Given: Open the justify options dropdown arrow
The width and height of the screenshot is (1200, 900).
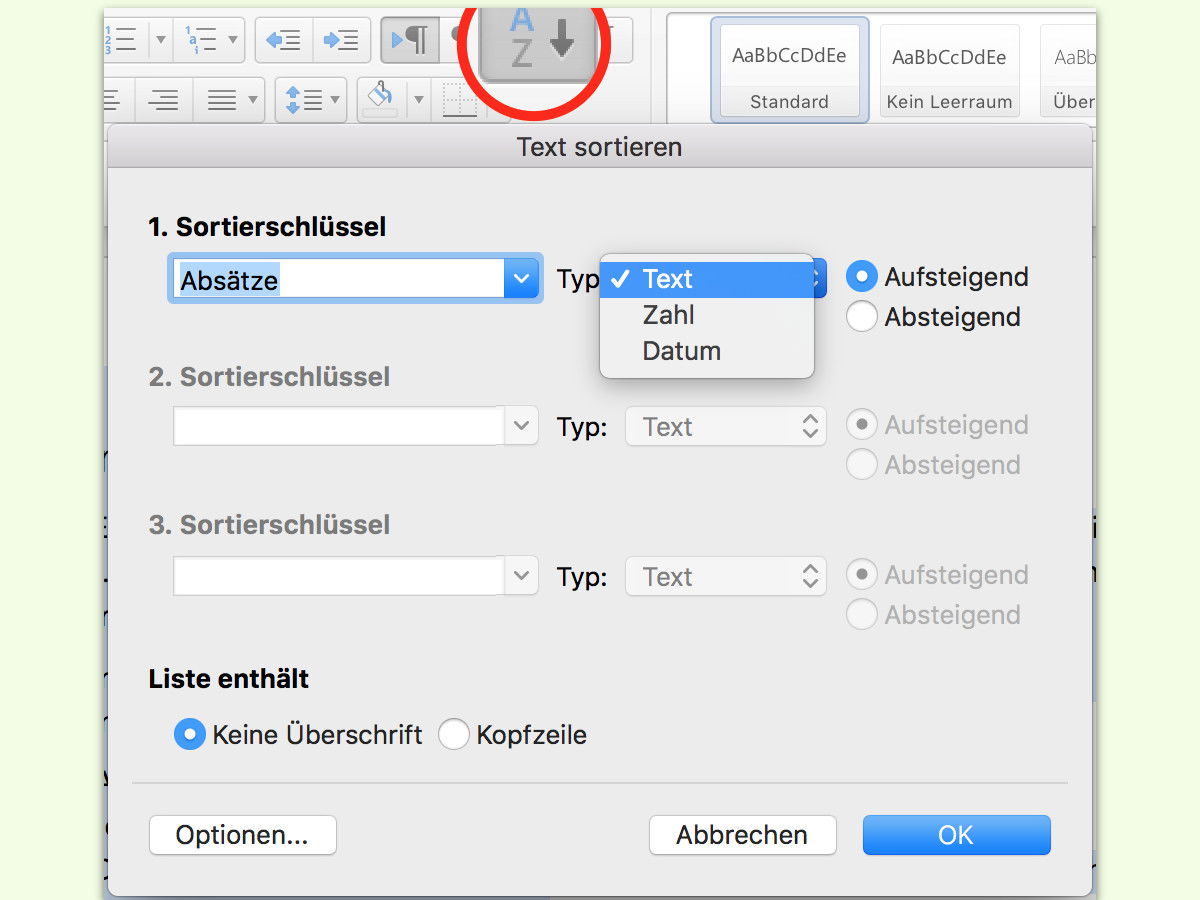Looking at the screenshot, I should pos(253,100).
